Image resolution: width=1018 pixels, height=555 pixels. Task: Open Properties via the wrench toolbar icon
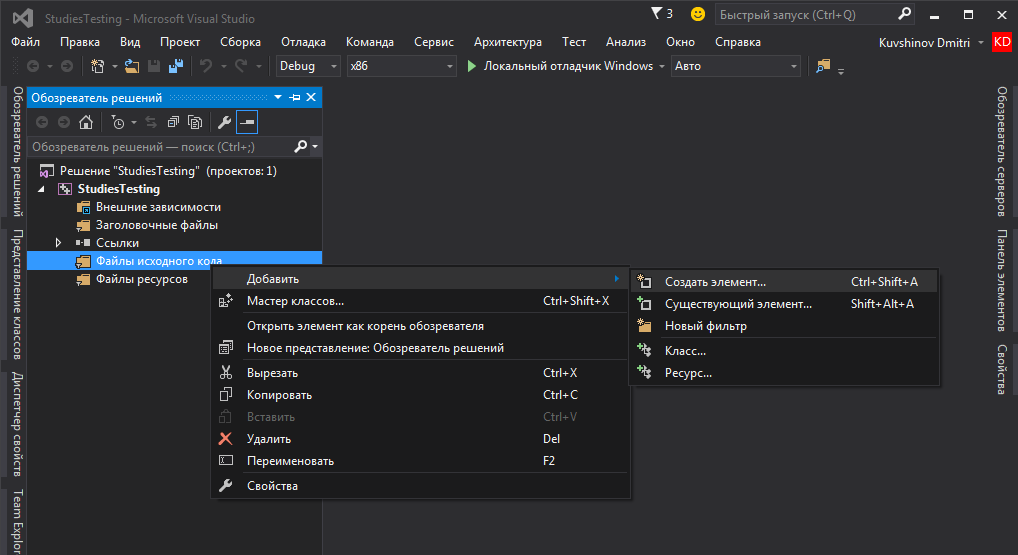click(224, 122)
